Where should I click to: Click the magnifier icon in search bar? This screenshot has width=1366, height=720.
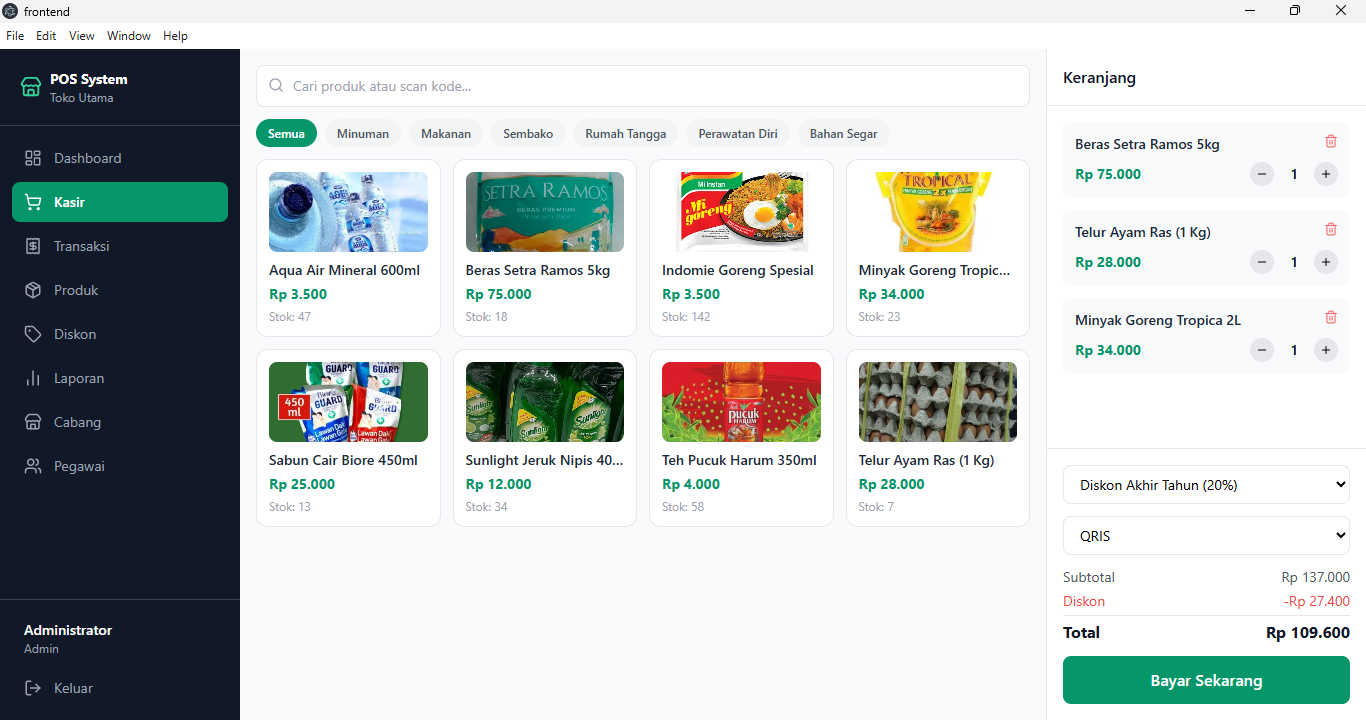277,86
